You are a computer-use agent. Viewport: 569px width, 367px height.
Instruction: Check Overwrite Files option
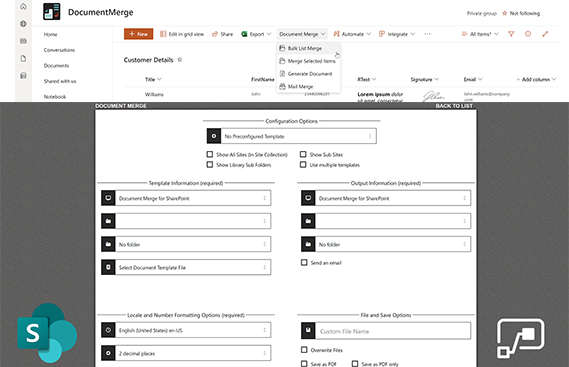pyautogui.click(x=304, y=350)
